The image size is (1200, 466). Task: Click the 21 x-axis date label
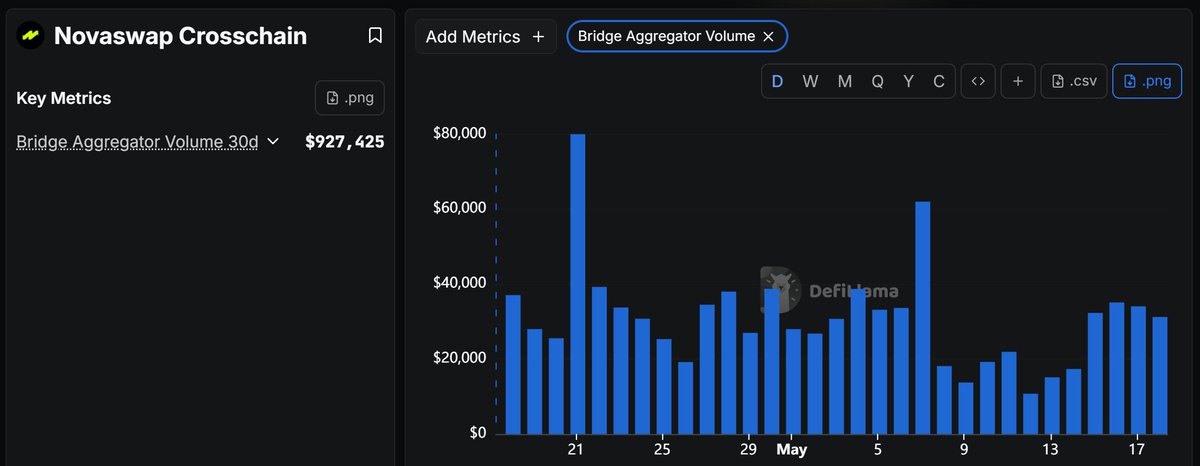click(x=577, y=449)
